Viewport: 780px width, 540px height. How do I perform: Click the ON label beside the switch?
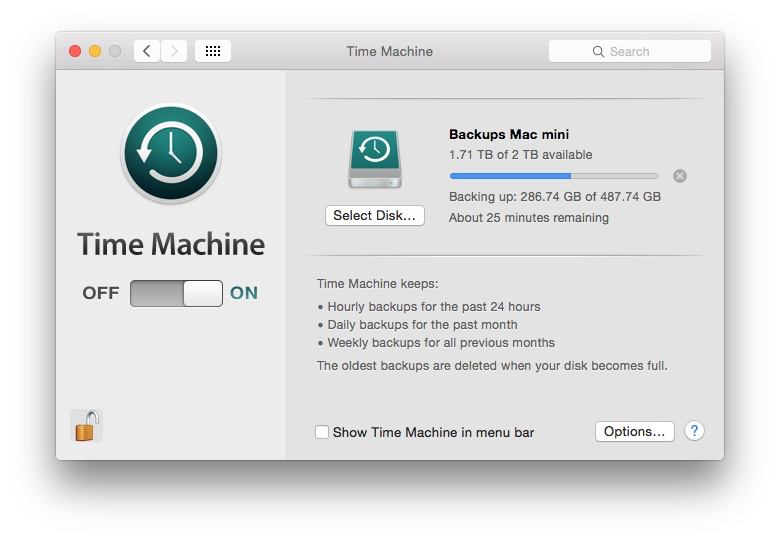tap(244, 293)
